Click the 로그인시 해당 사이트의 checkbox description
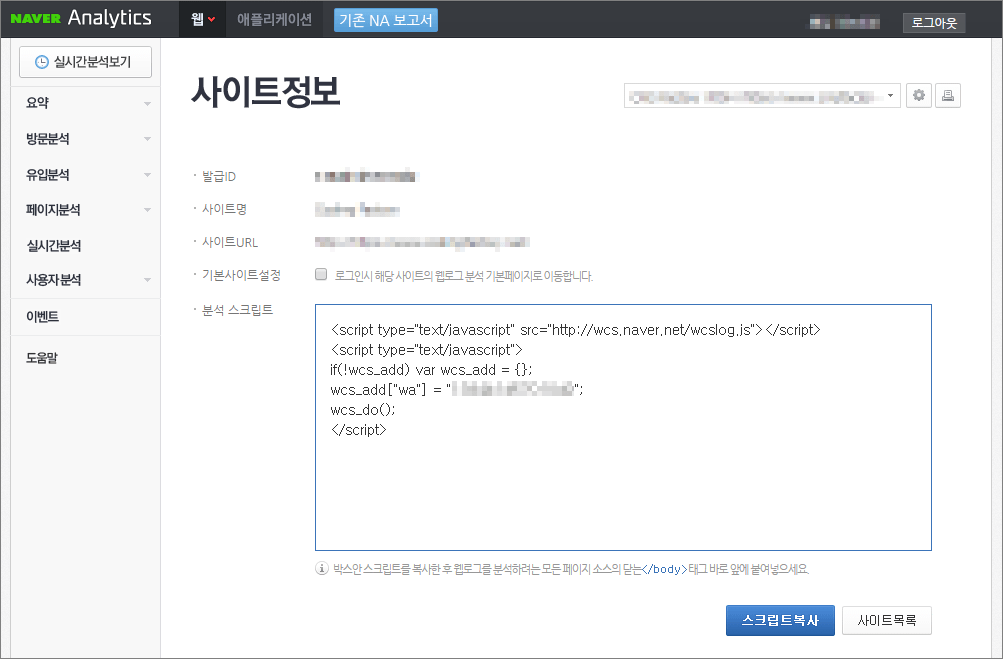 pos(464,276)
